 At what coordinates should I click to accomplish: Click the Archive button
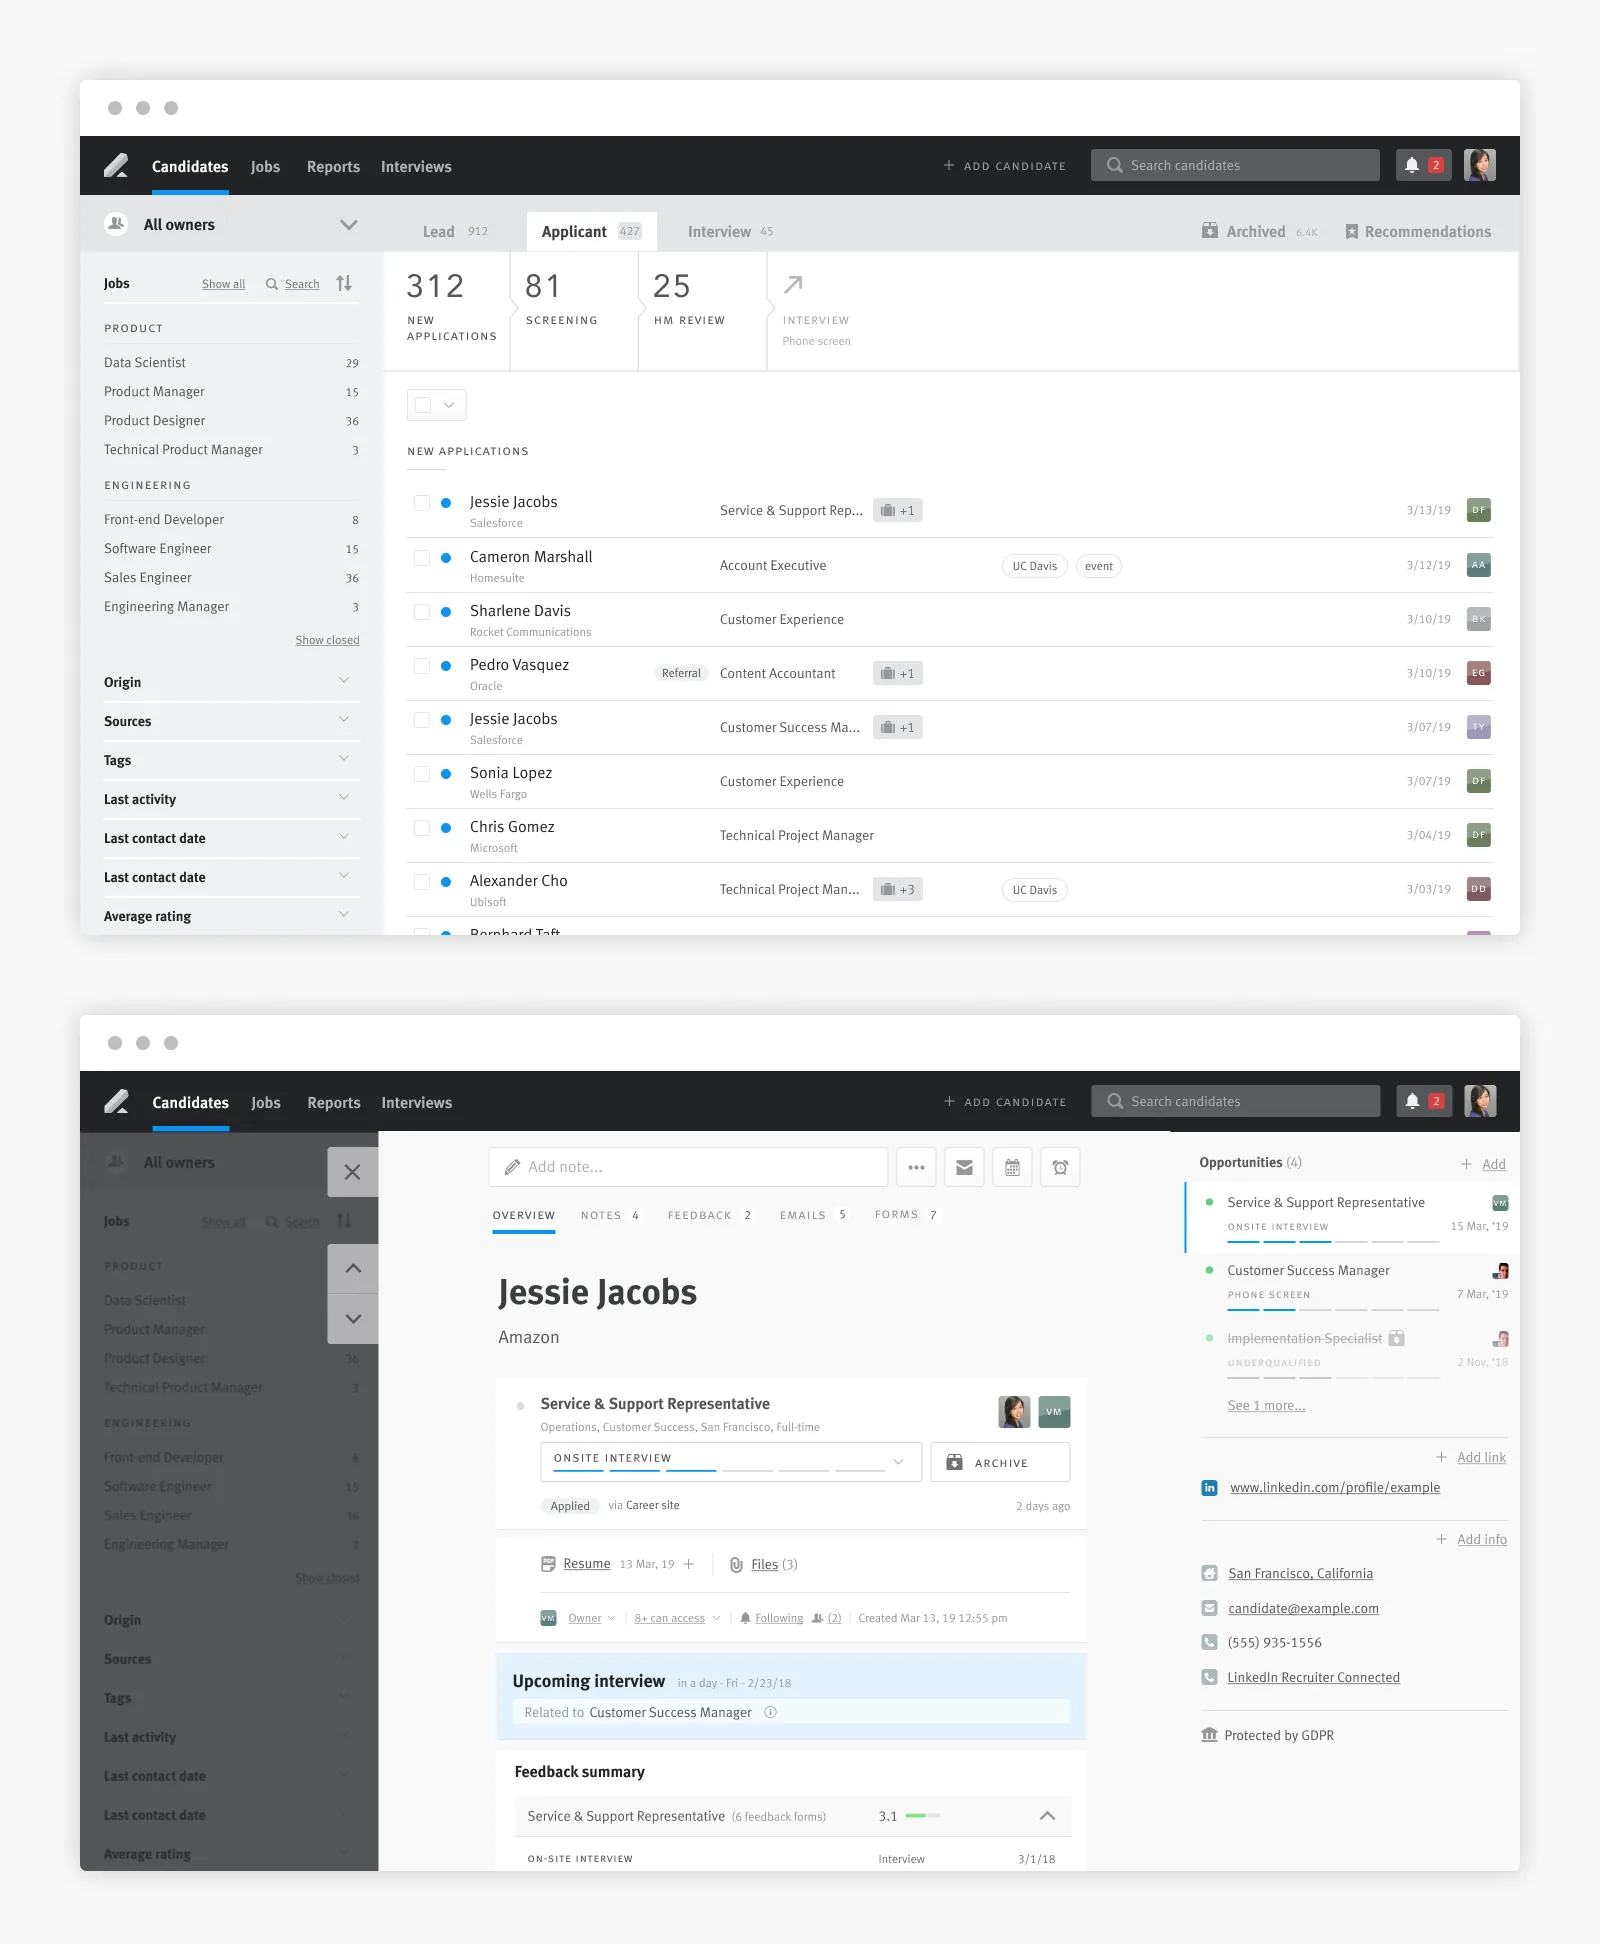click(x=1000, y=1462)
